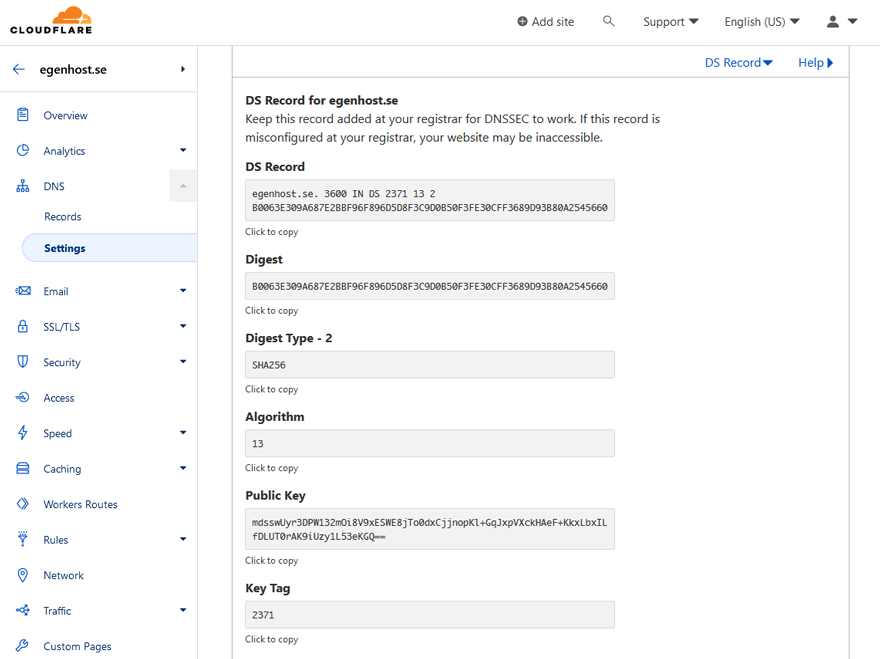Expand the Security submenu arrow
The image size is (880, 659).
(183, 361)
